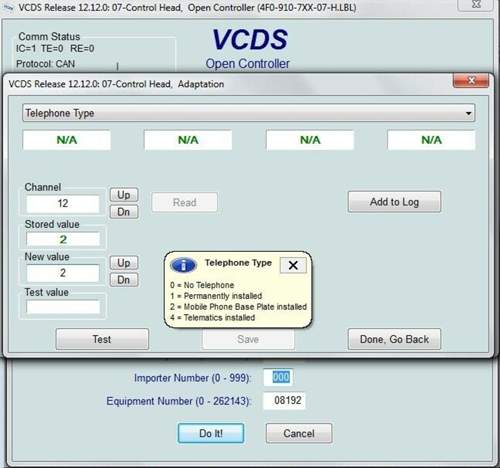
Task: Lower New value with Dn button
Action: click(124, 280)
